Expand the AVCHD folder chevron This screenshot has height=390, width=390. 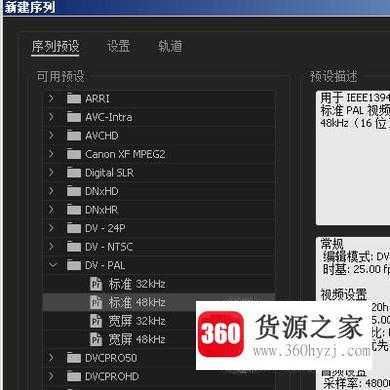[x=51, y=135]
